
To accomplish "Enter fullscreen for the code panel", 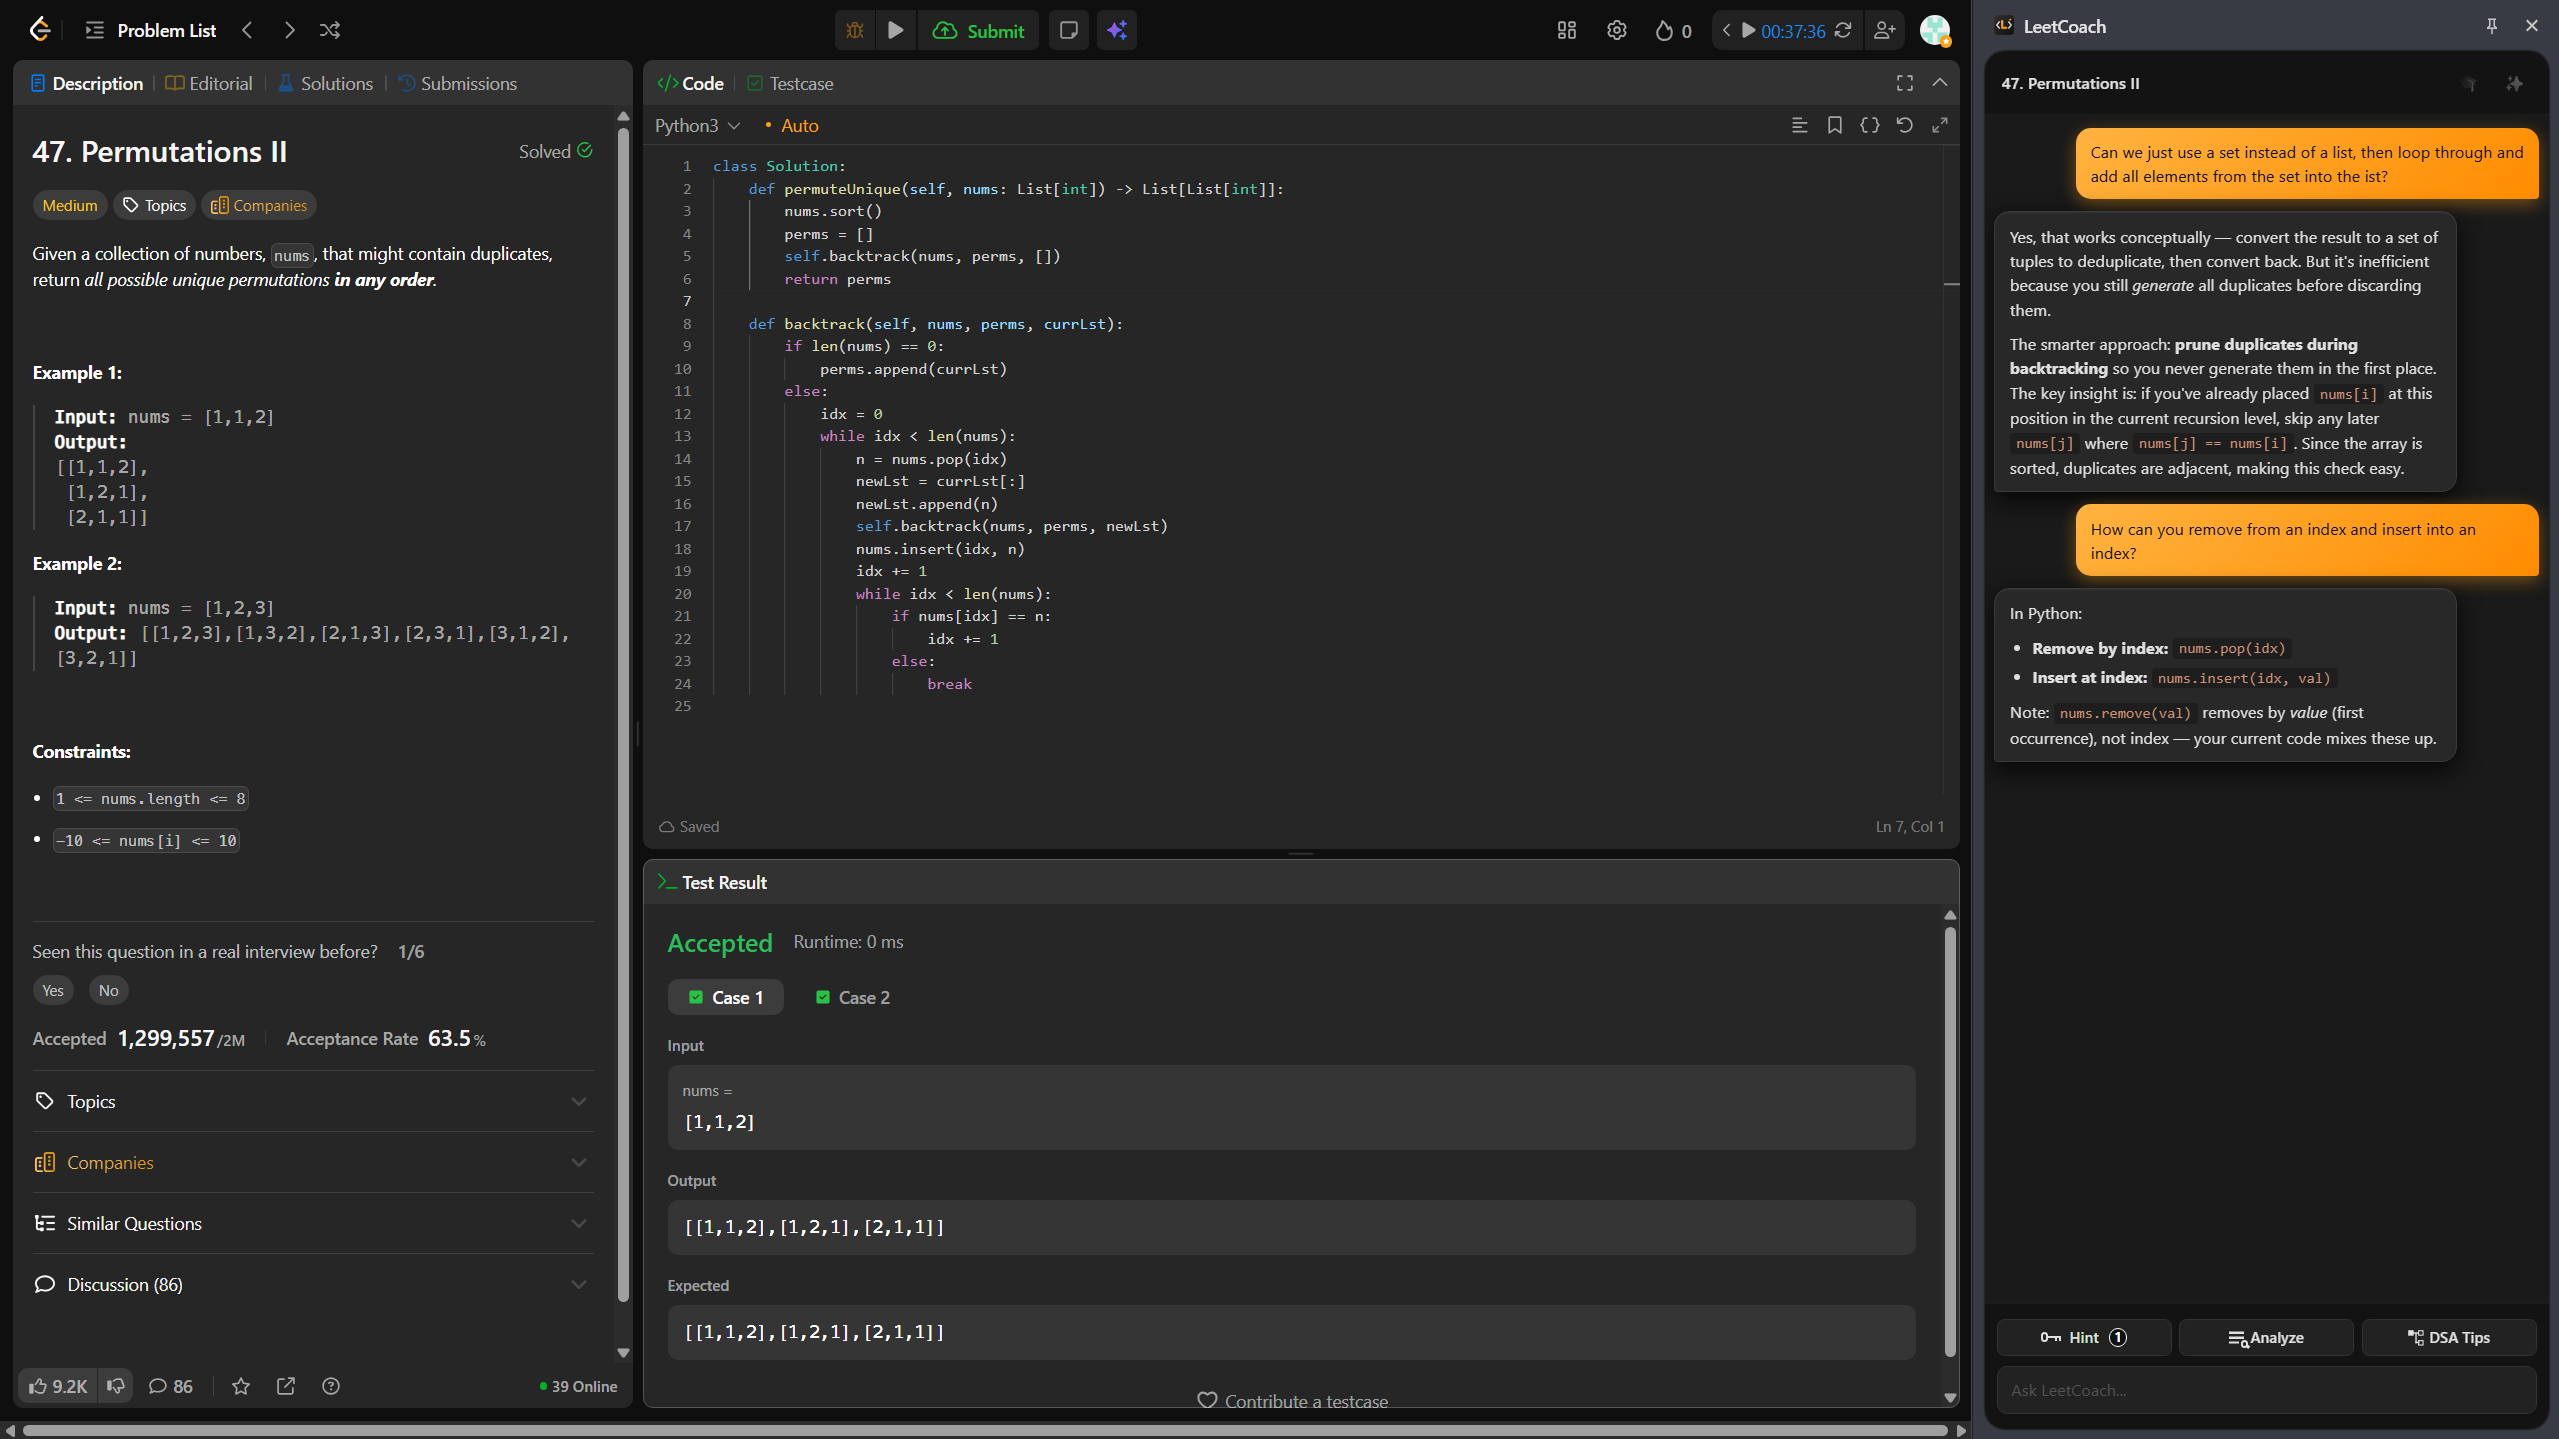I will (1904, 83).
